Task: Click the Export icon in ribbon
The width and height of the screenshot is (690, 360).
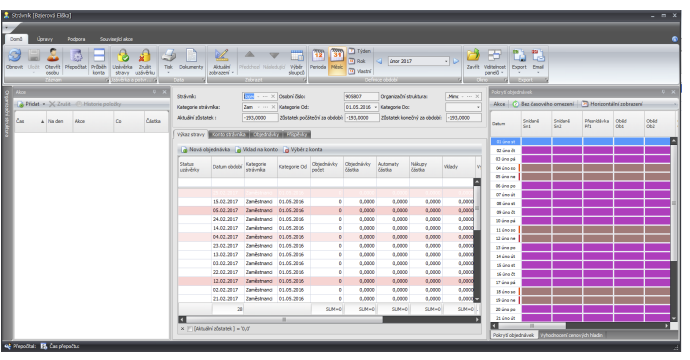Action: [x=519, y=55]
